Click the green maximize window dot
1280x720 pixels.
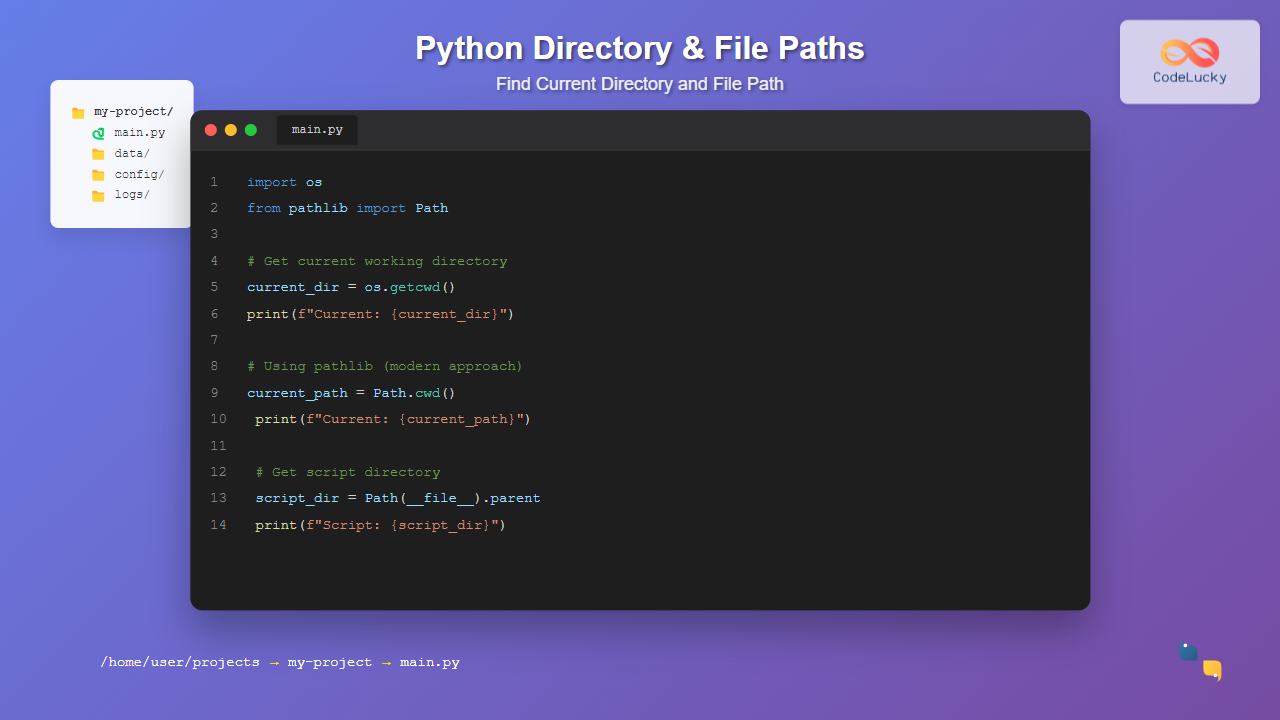[x=251, y=130]
